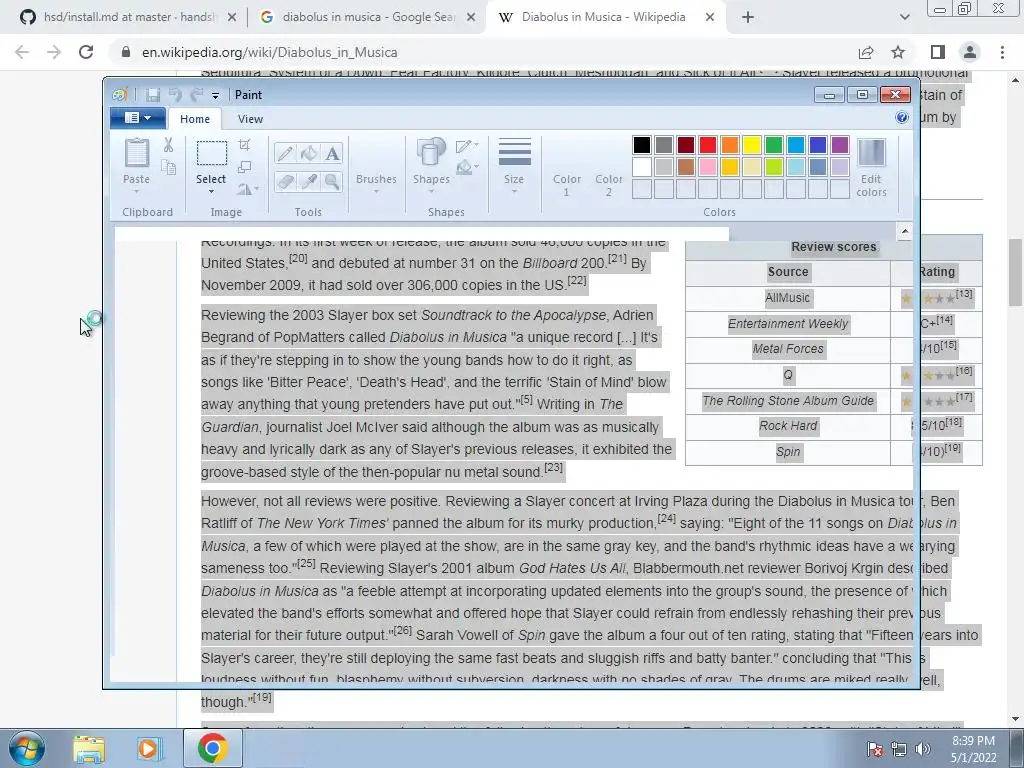Click Entertainment Weekly link in review table
Screen dimensions: 1024x768
(x=788, y=323)
